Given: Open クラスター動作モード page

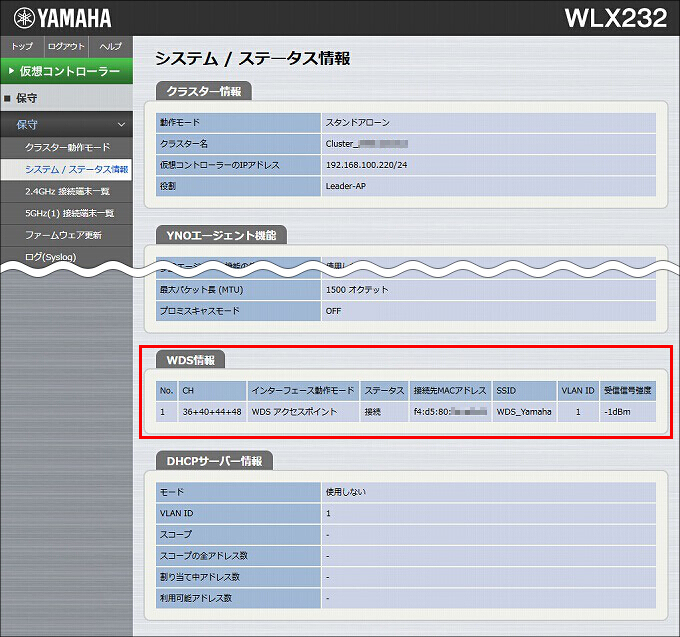Looking at the screenshot, I should click(67, 147).
